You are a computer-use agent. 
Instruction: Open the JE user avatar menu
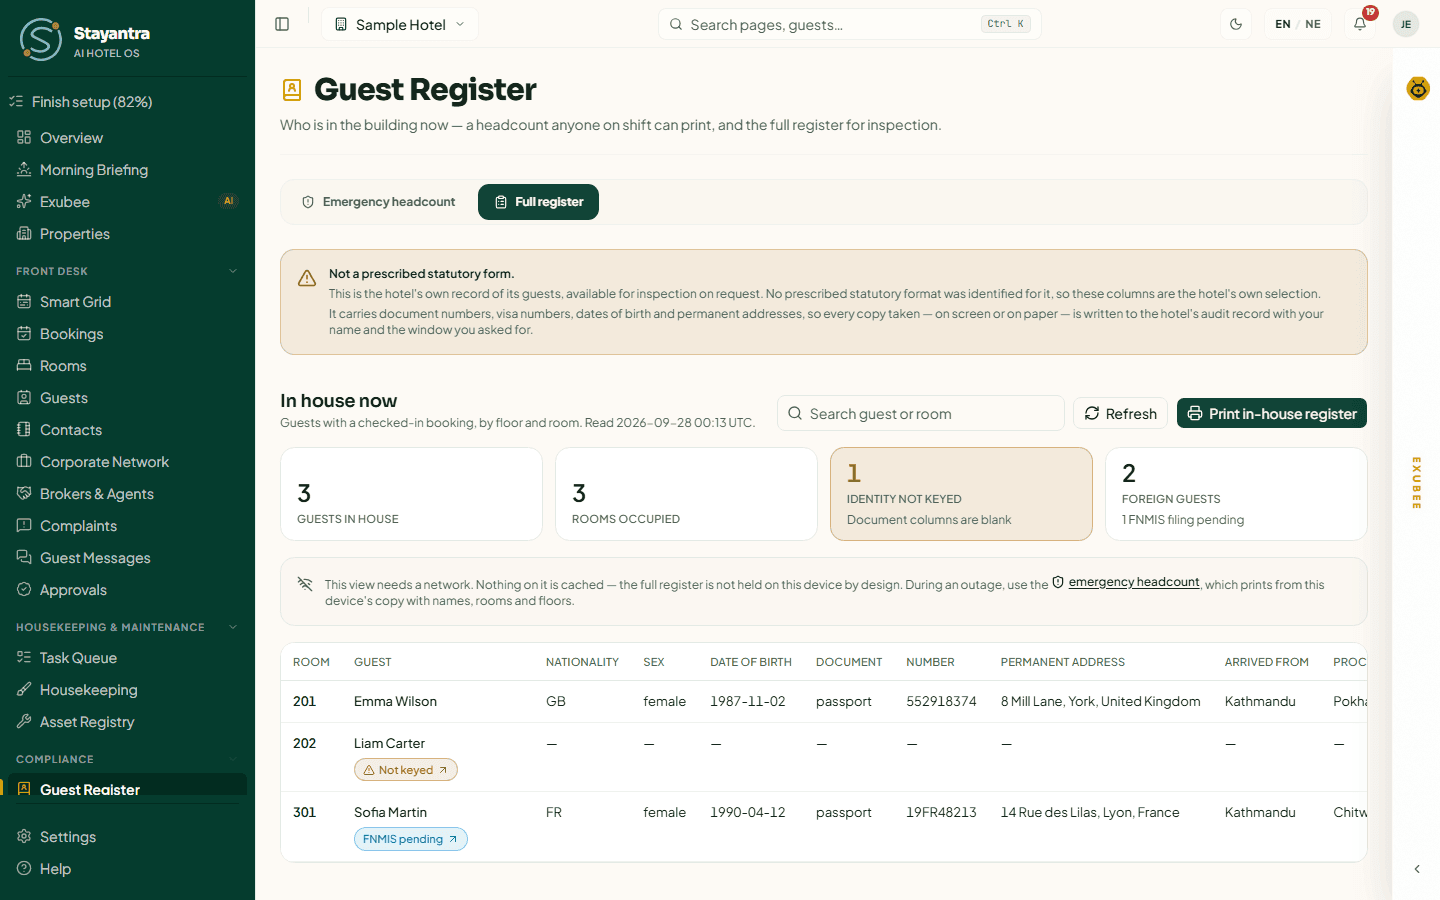[1406, 24]
